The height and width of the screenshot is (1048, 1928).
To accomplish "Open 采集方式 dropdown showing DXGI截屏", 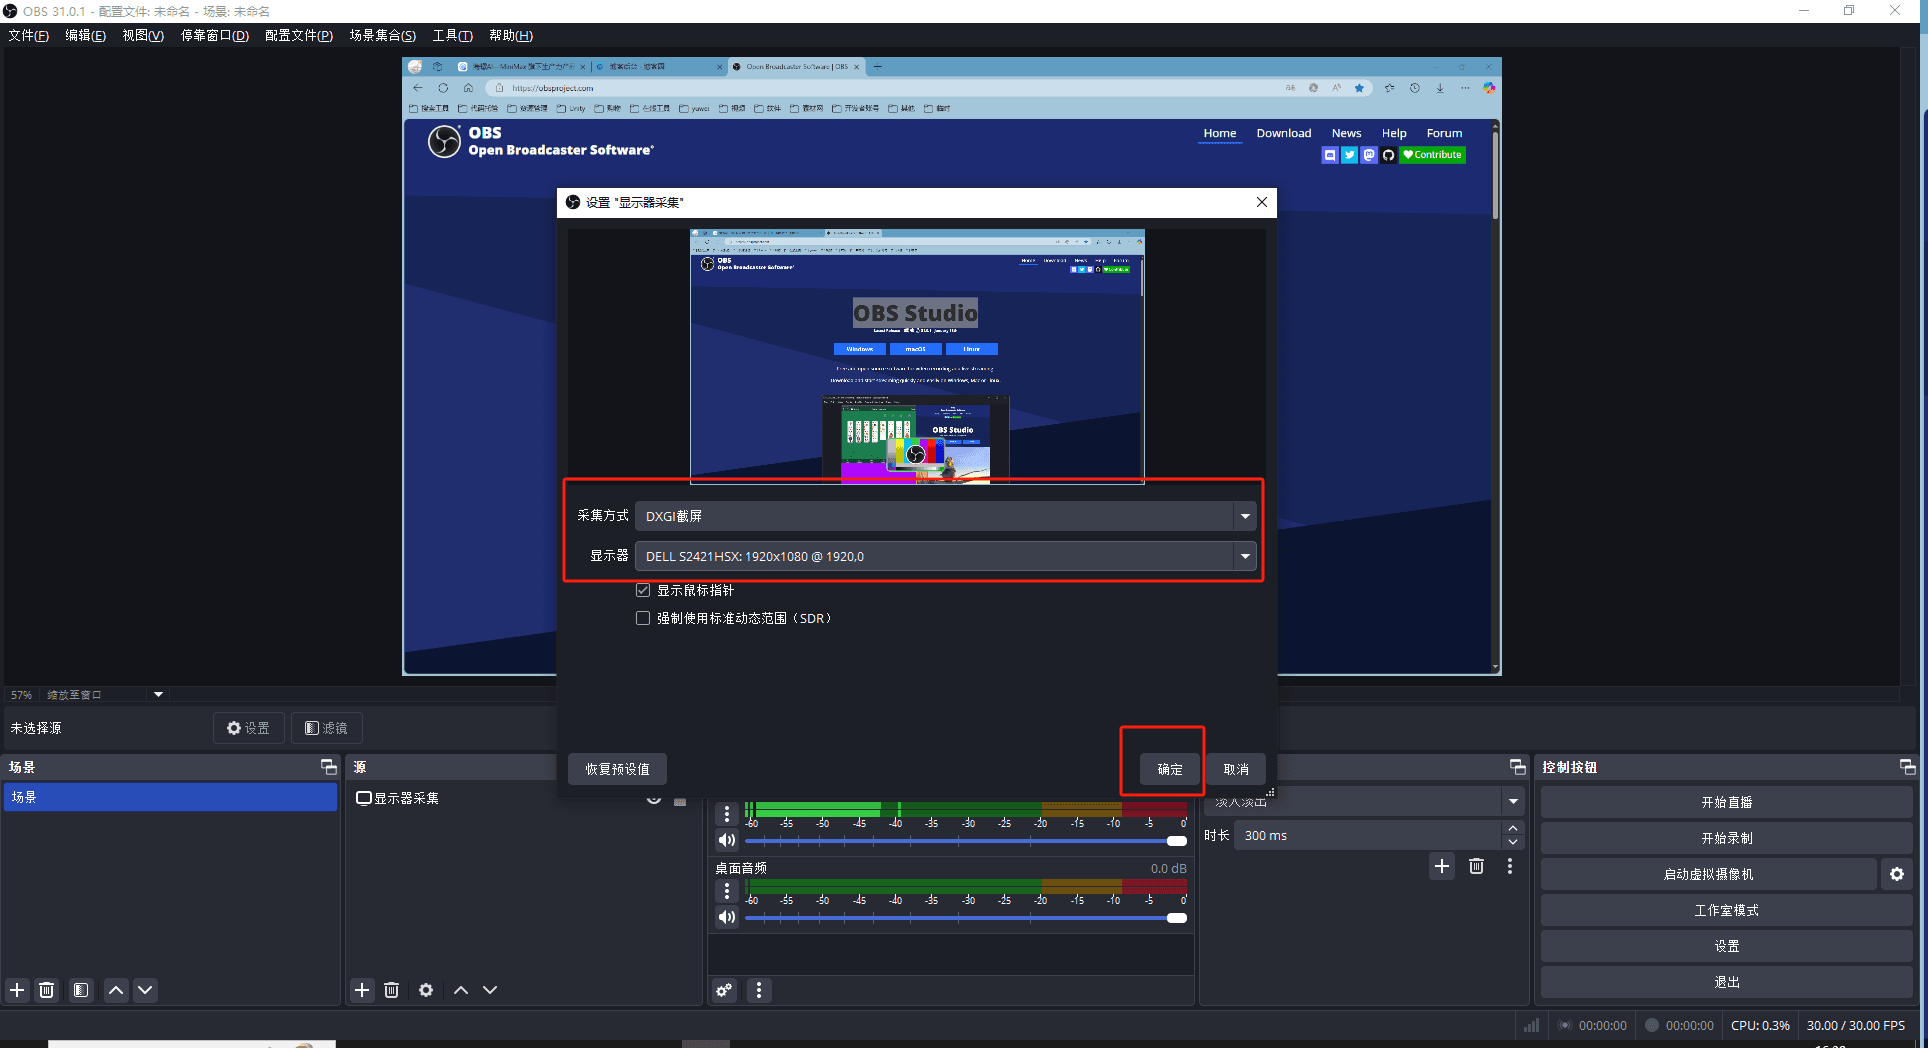I will coord(946,516).
